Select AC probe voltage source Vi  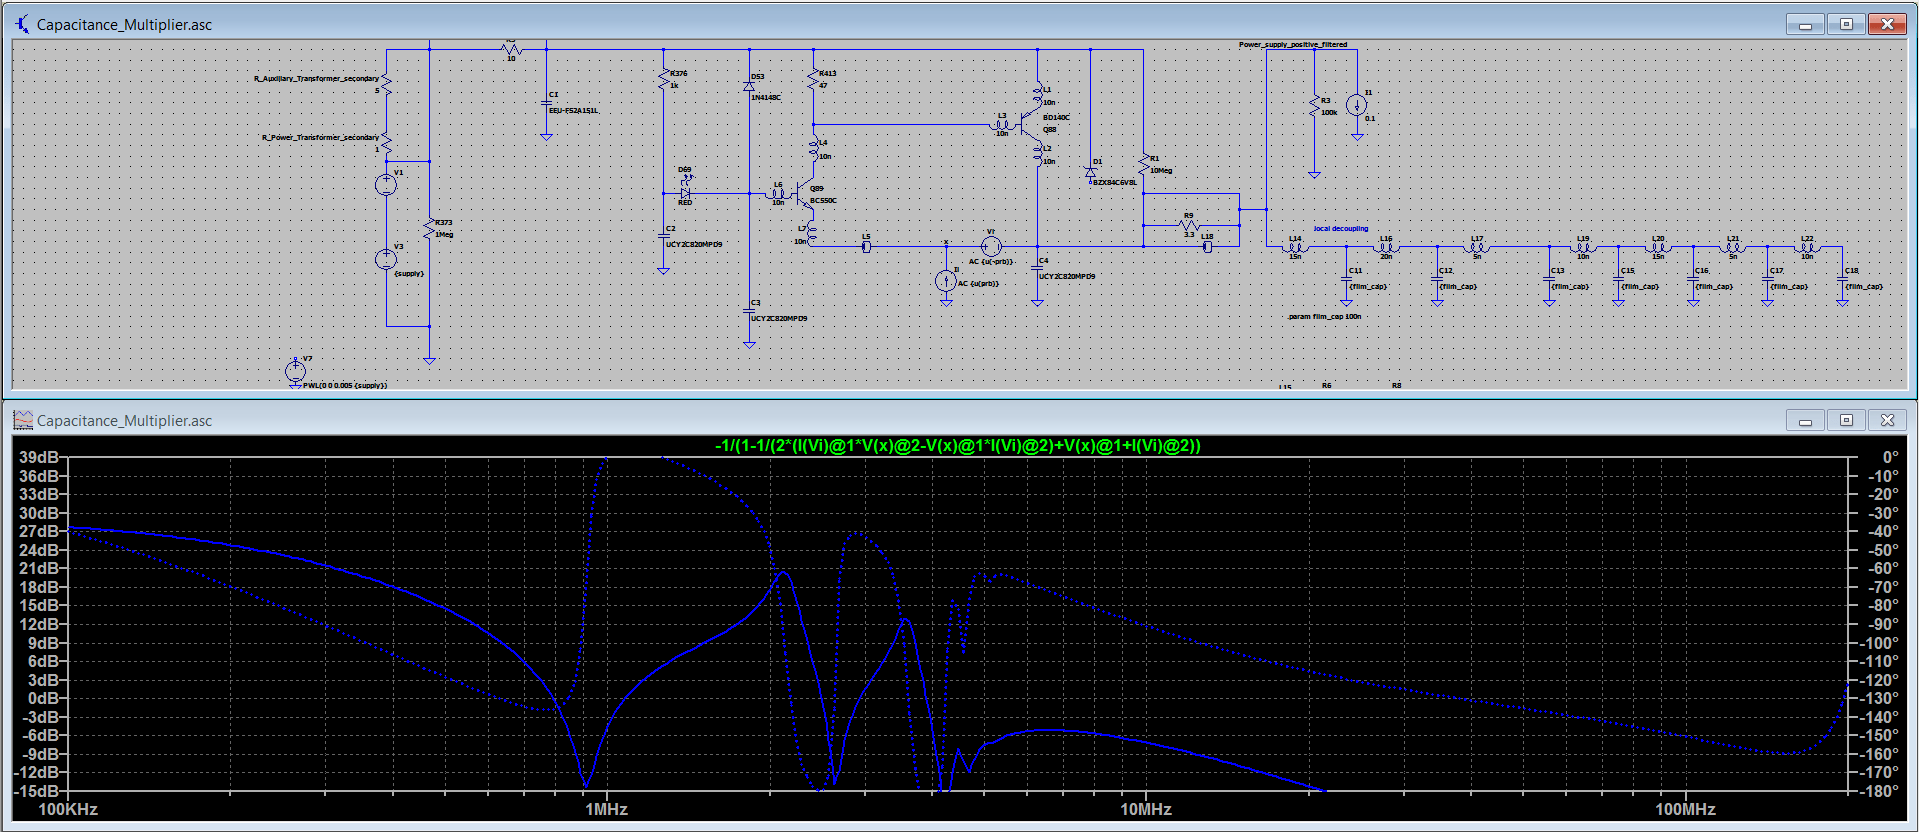[x=991, y=246]
